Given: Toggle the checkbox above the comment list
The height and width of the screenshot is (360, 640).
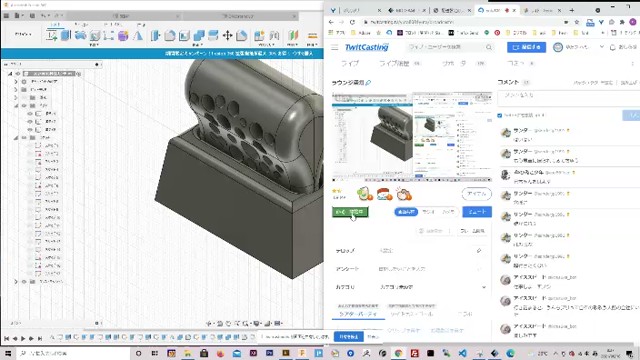Looking at the screenshot, I should point(500,116).
